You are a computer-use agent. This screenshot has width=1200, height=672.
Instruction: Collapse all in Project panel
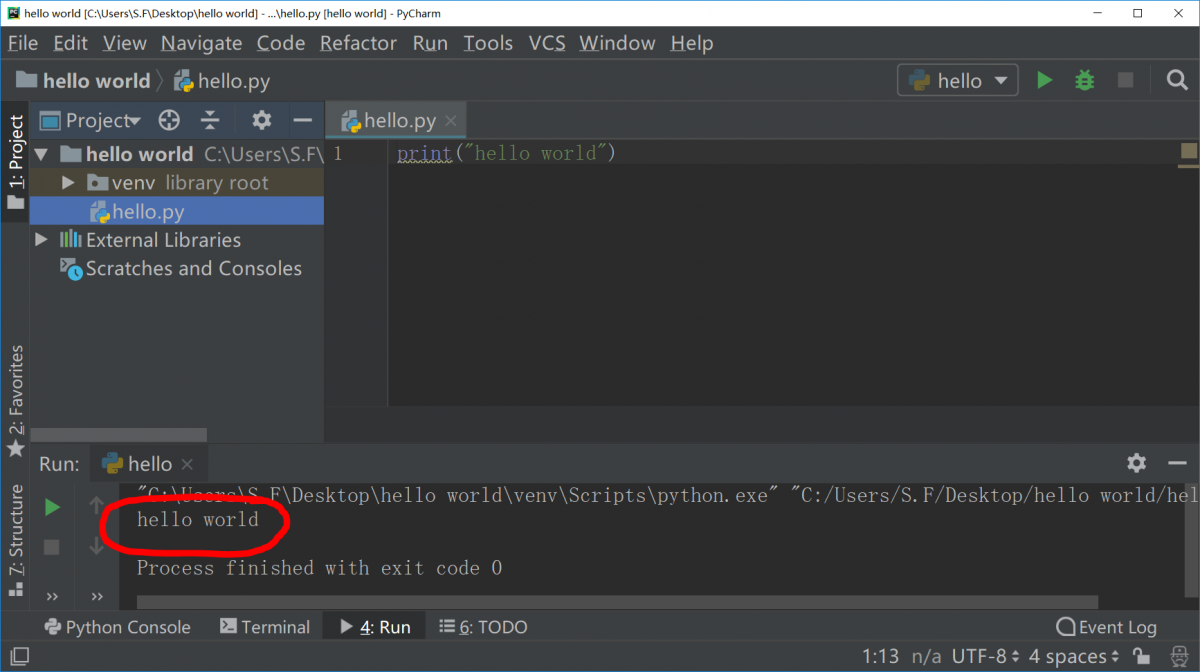(210, 120)
